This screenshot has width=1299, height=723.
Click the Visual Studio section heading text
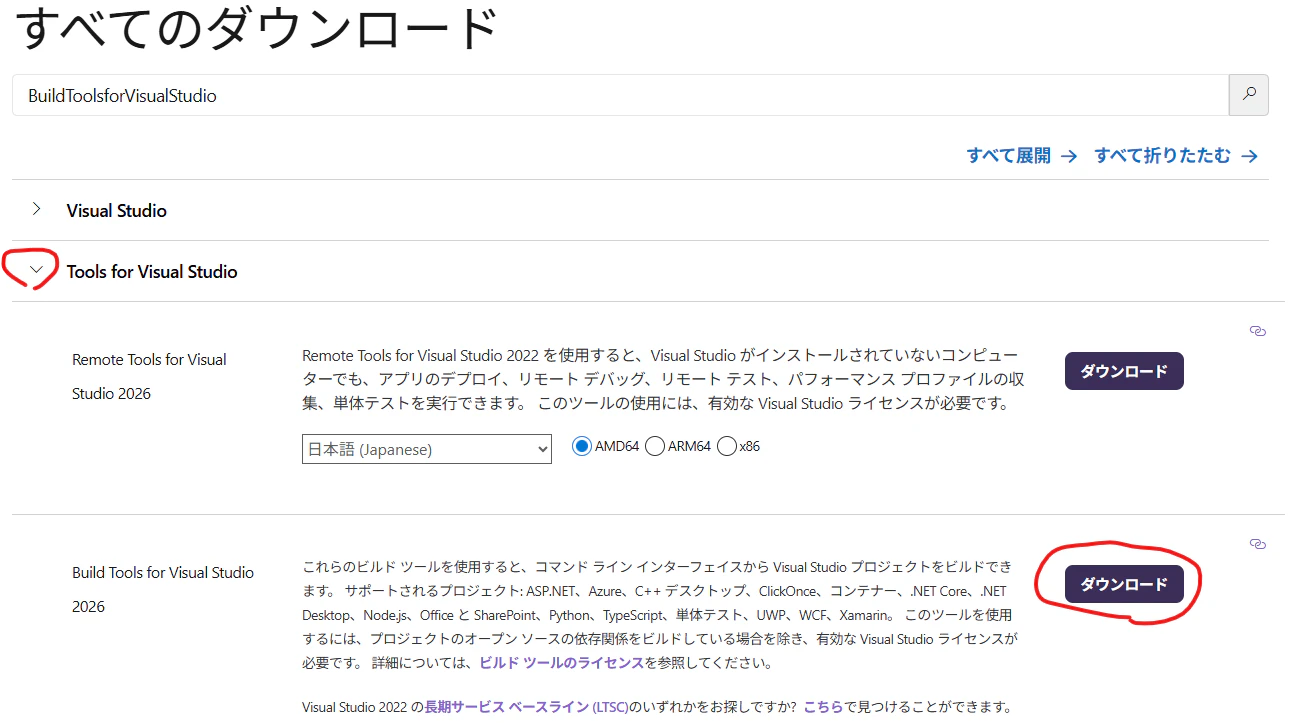coord(117,211)
